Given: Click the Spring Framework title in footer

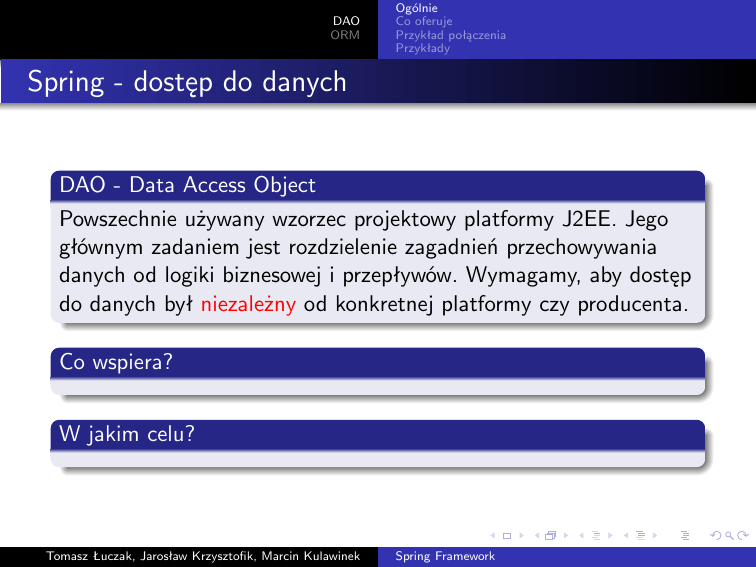Looking at the screenshot, I should tap(445, 556).
